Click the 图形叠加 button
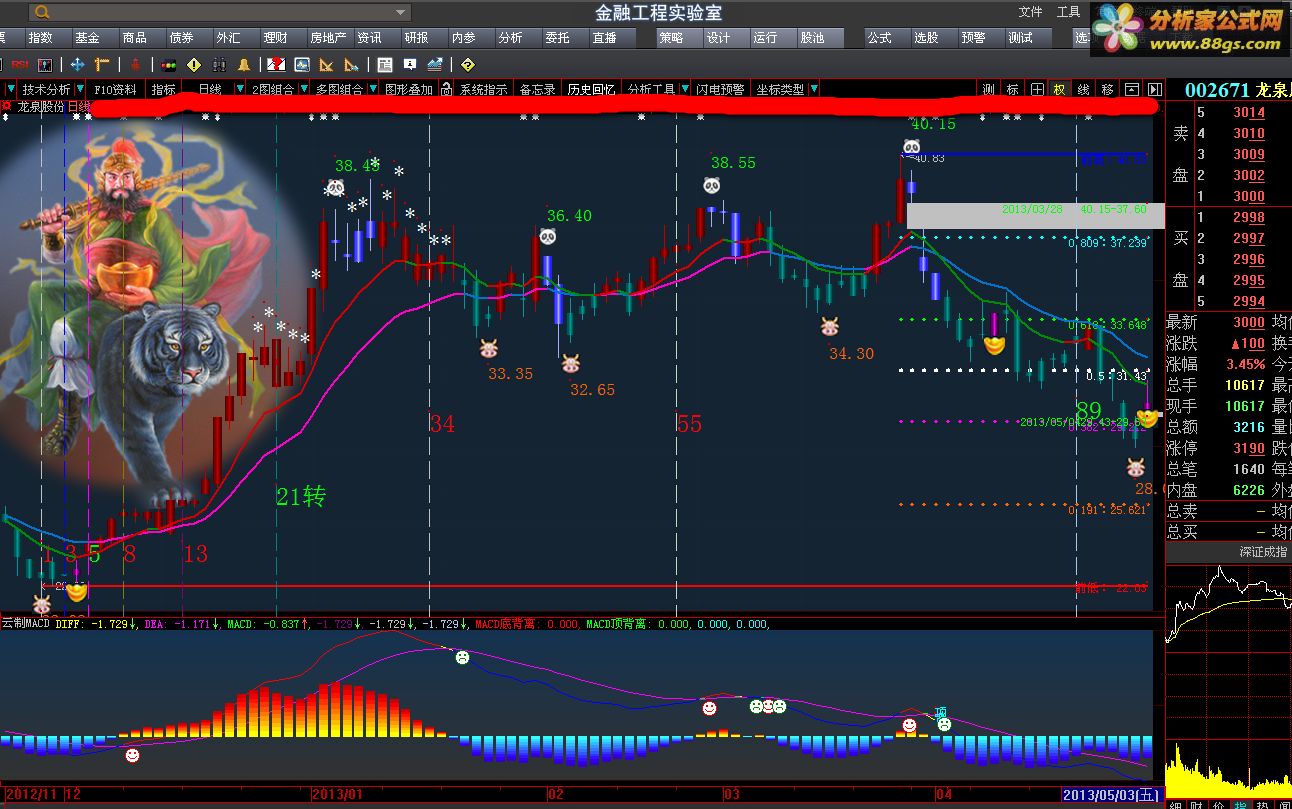 409,89
